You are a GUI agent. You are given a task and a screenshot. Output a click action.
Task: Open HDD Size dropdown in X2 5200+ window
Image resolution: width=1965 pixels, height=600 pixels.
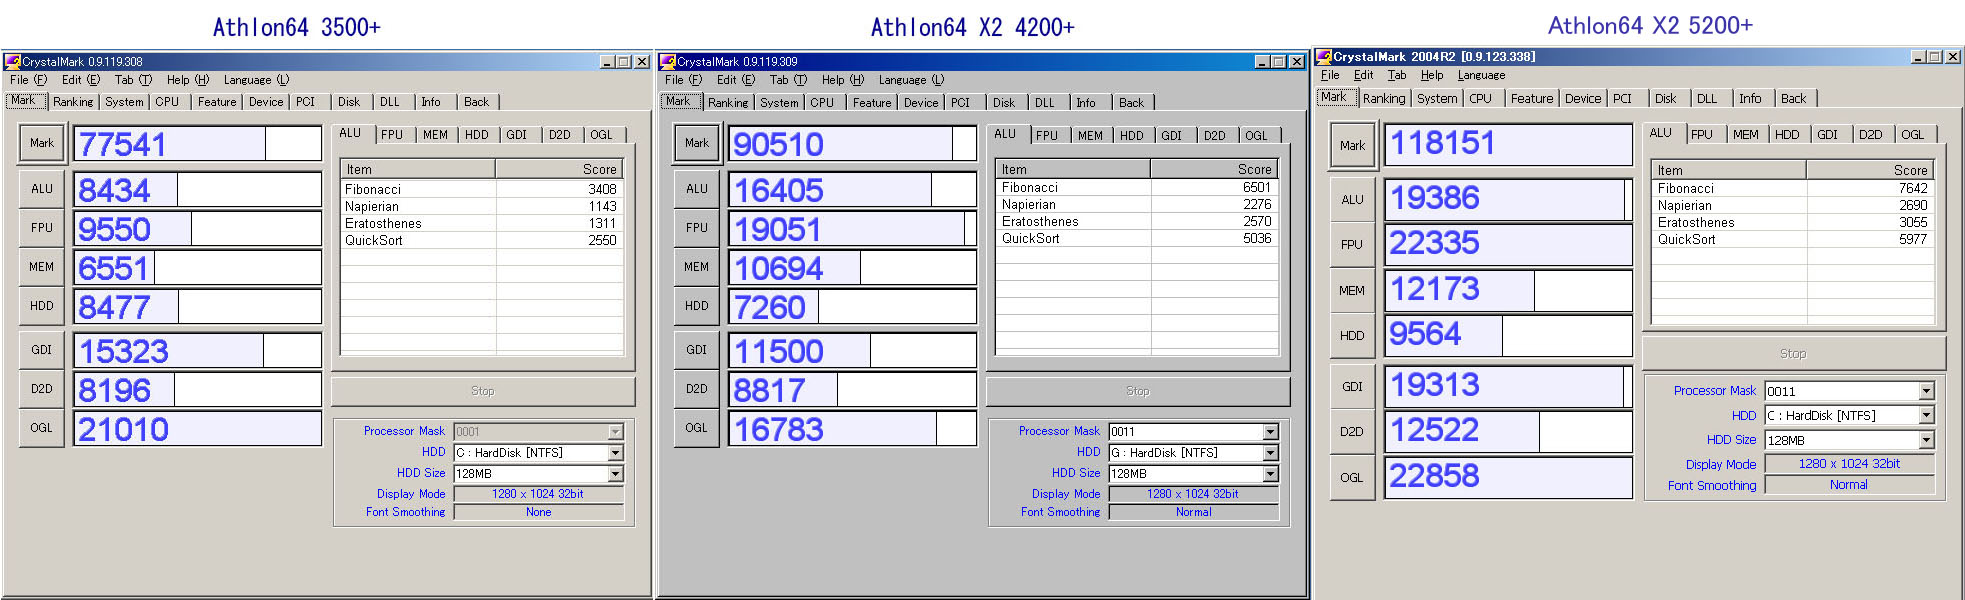[x=1926, y=441]
